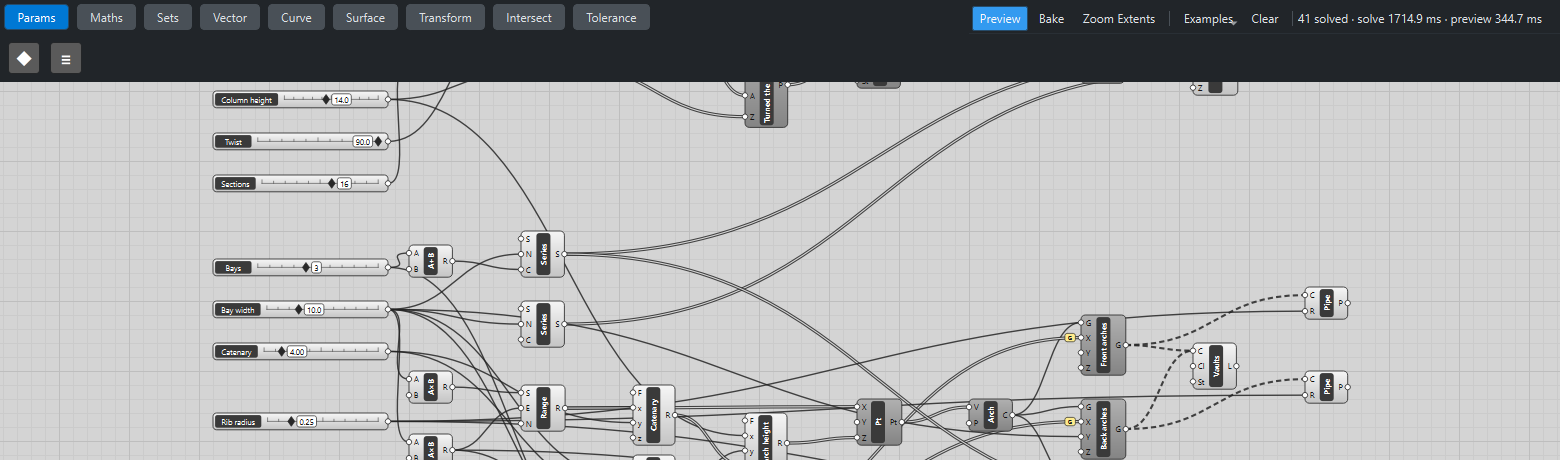Click Zoom Extents
Screen dimensions: 1560x460
click(x=1119, y=19)
